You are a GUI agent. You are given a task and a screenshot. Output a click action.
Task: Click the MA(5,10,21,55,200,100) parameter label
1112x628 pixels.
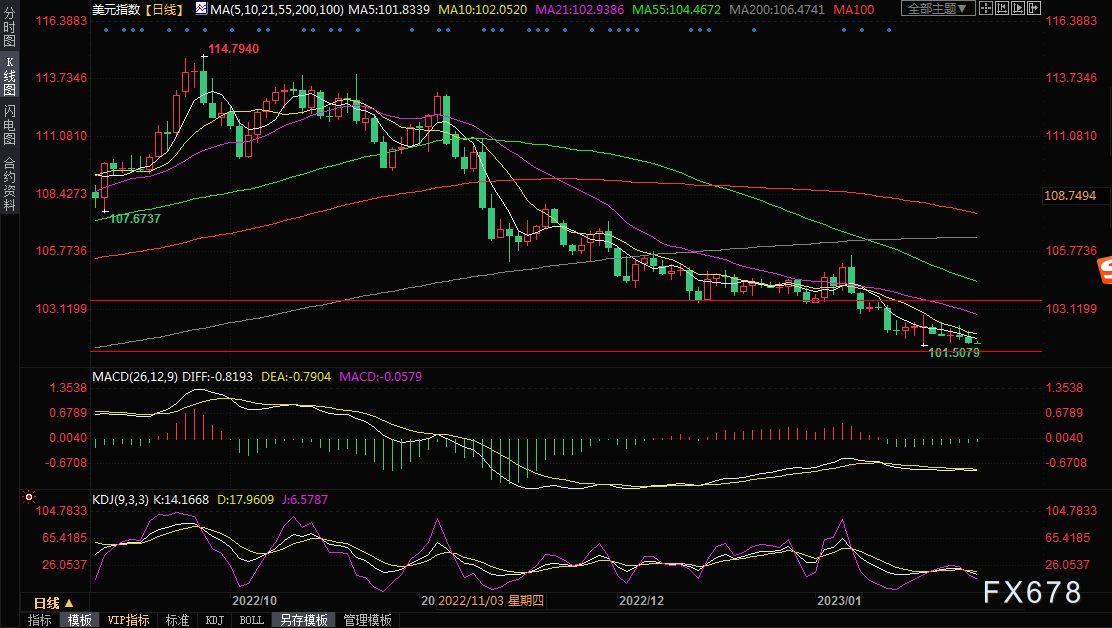click(277, 9)
